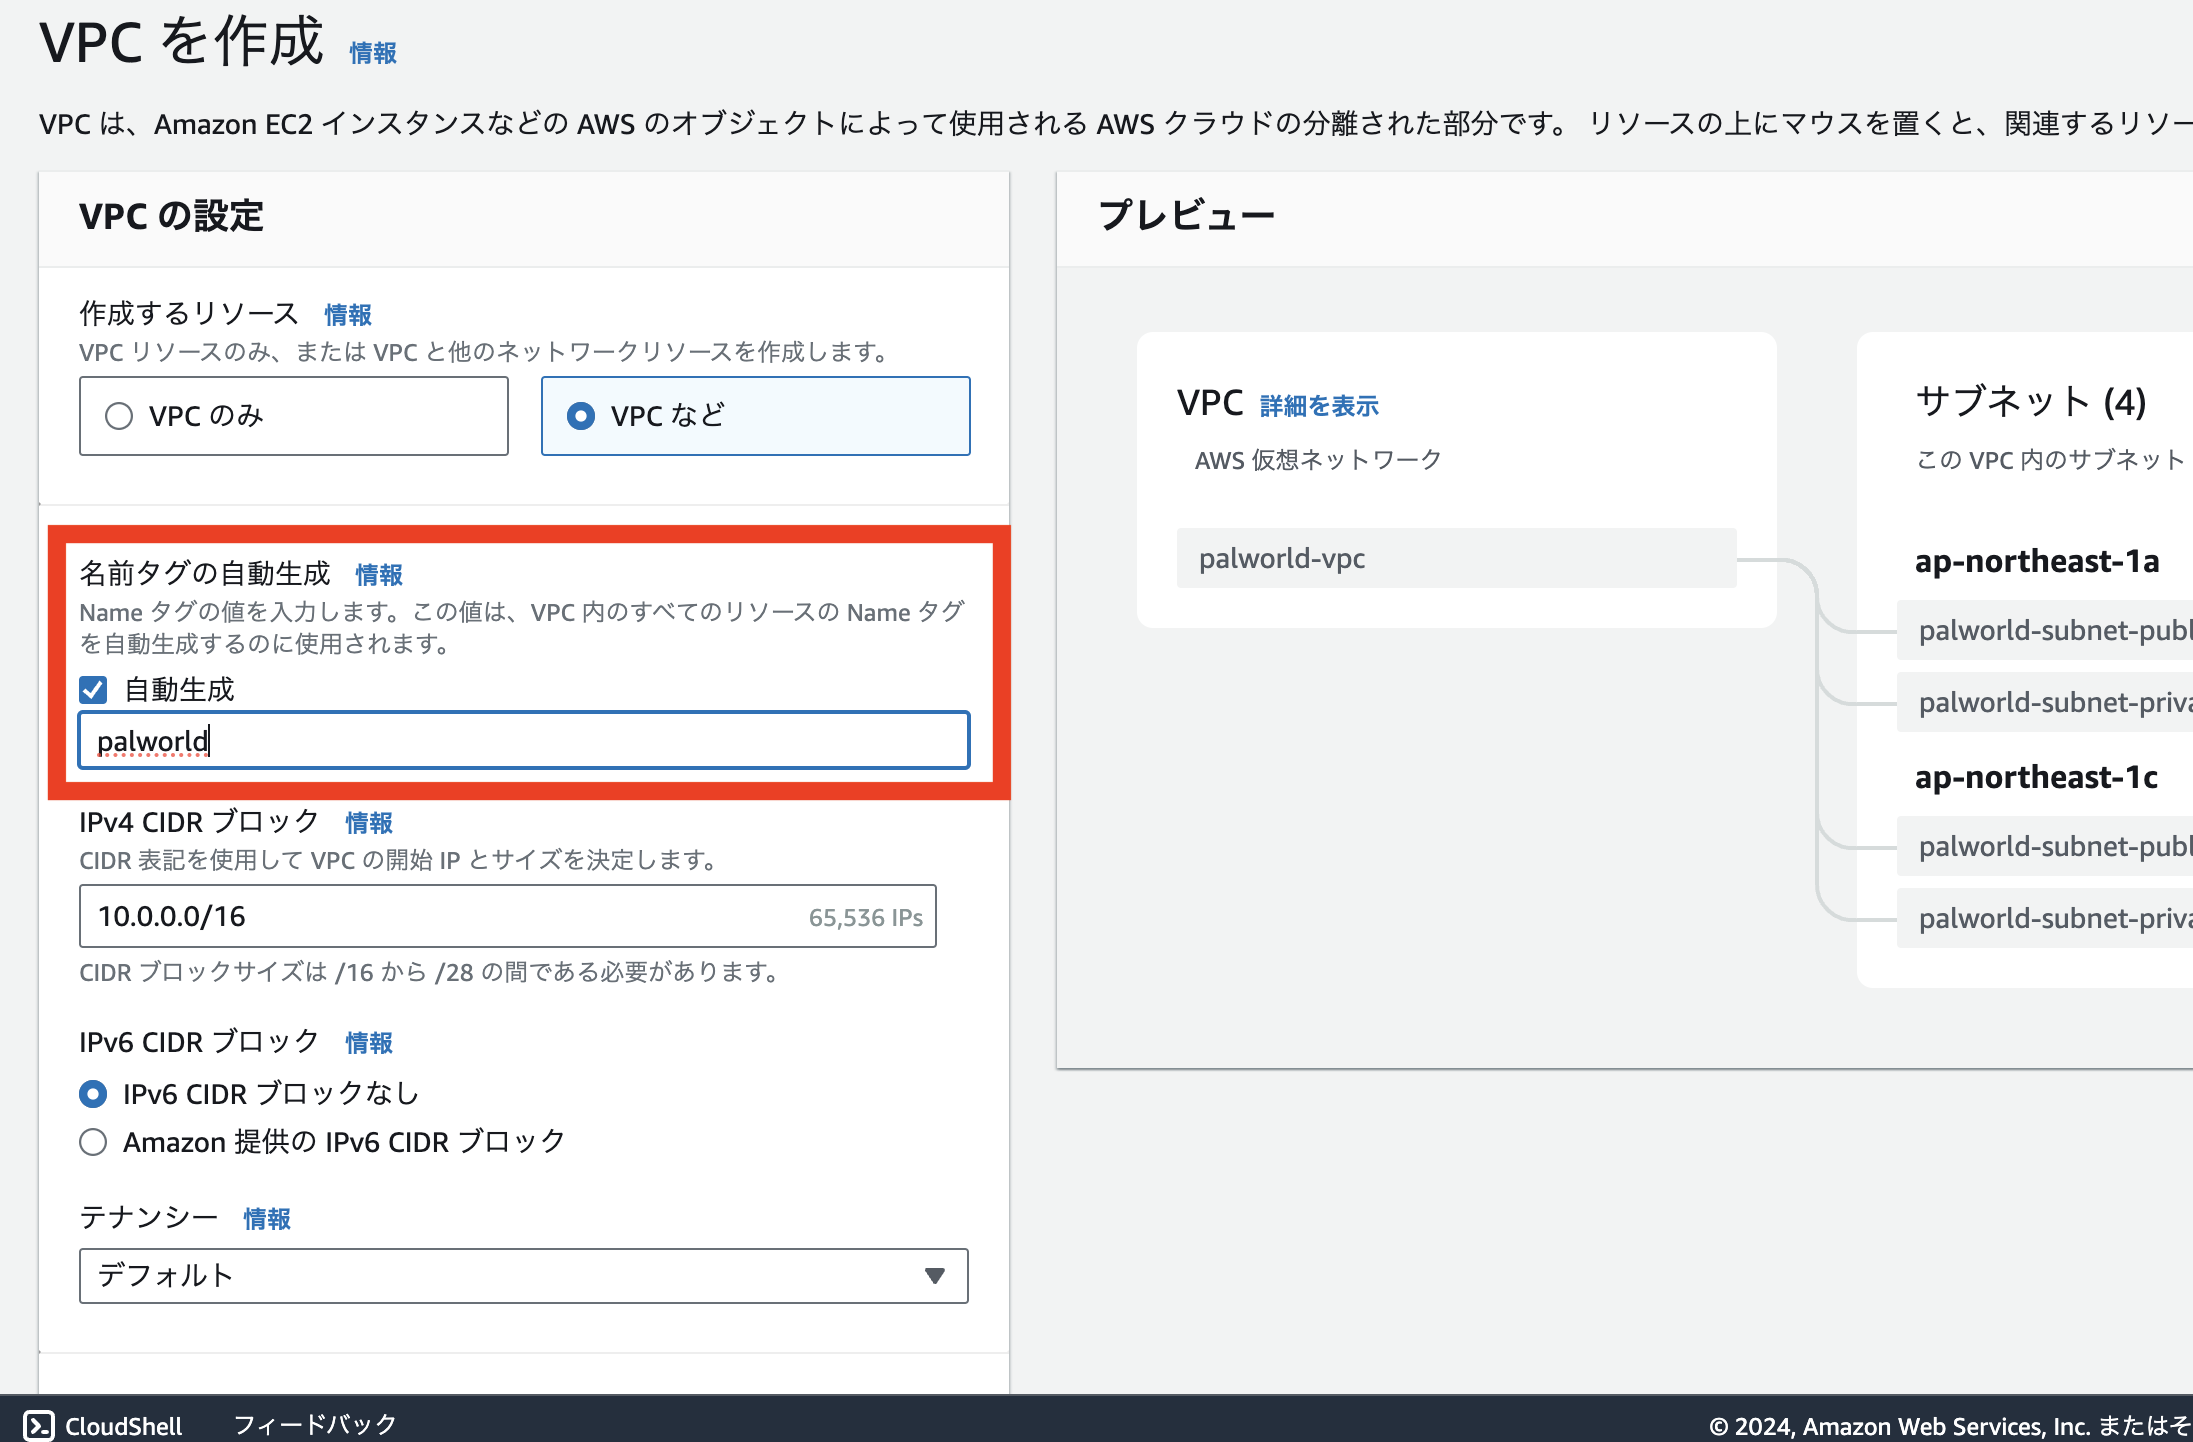This screenshot has height=1442, width=2193.
Task: Open CloudShell terminal icon
Action: 38,1425
